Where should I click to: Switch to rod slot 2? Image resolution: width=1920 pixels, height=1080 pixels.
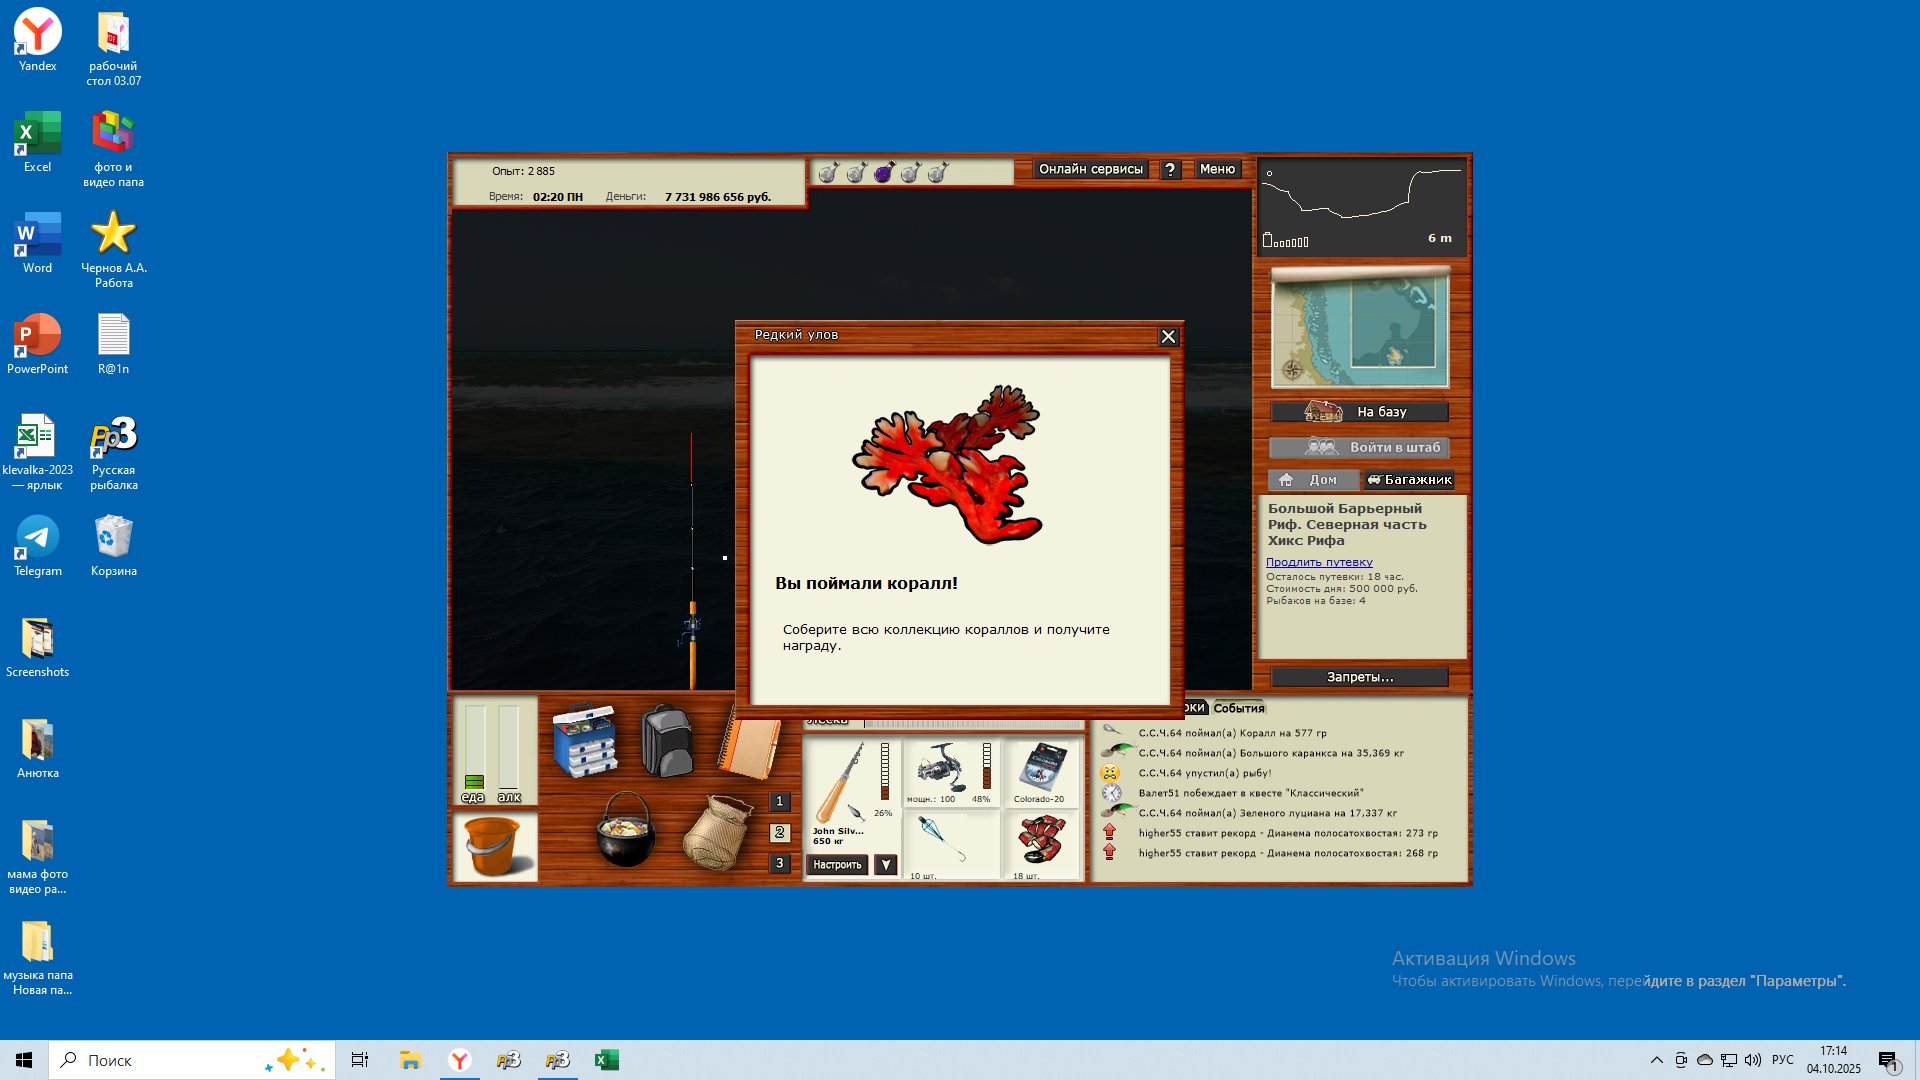coord(780,833)
